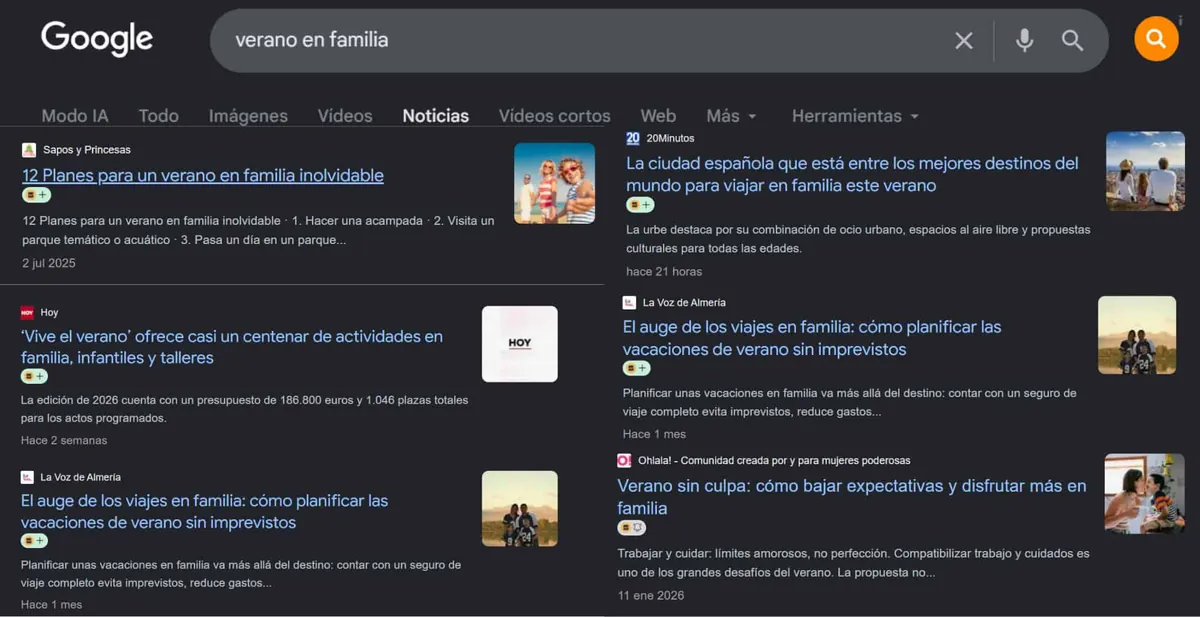This screenshot has height=617, width=1200.
Task: Switch to the Web tab
Action: [x=658, y=116]
